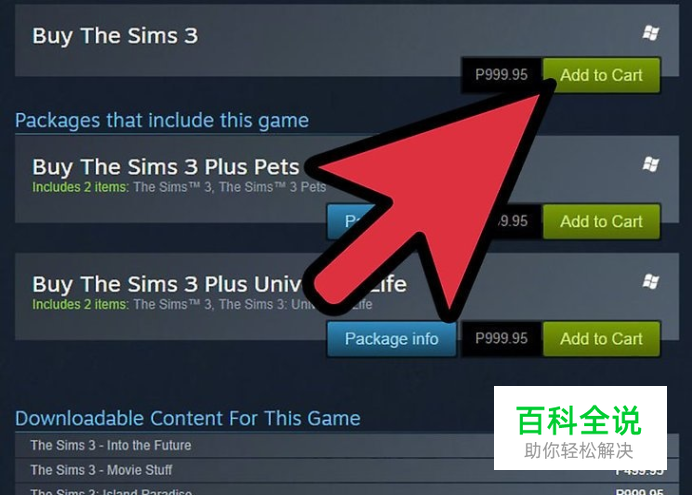Click the 百科全说 logo watermark
The height and width of the screenshot is (495, 692).
[x=580, y=428]
